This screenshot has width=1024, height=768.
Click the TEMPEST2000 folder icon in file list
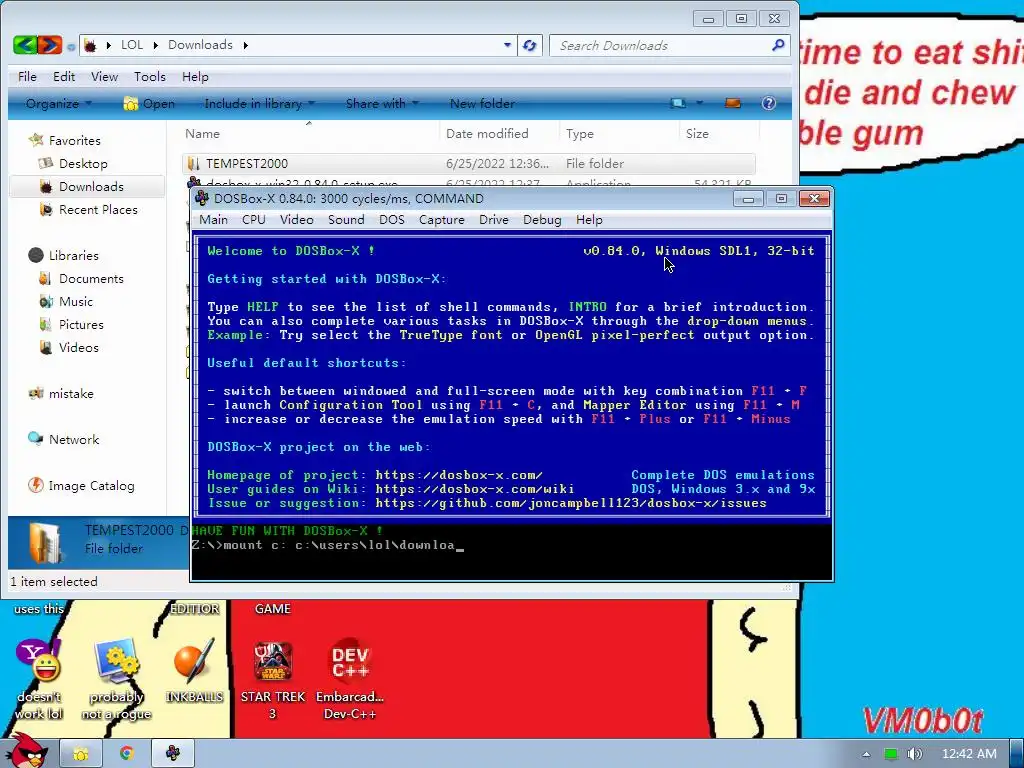tap(193, 163)
